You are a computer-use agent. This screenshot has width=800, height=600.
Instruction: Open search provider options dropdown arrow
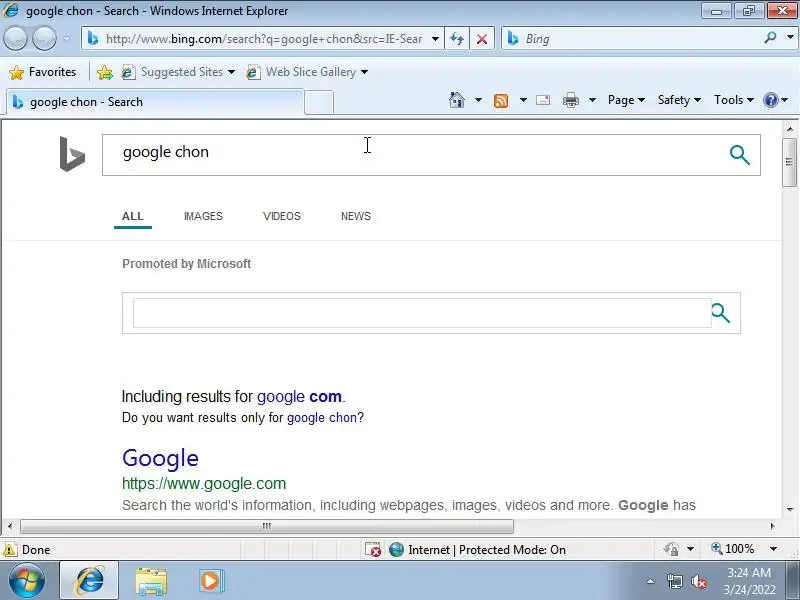tap(790, 38)
